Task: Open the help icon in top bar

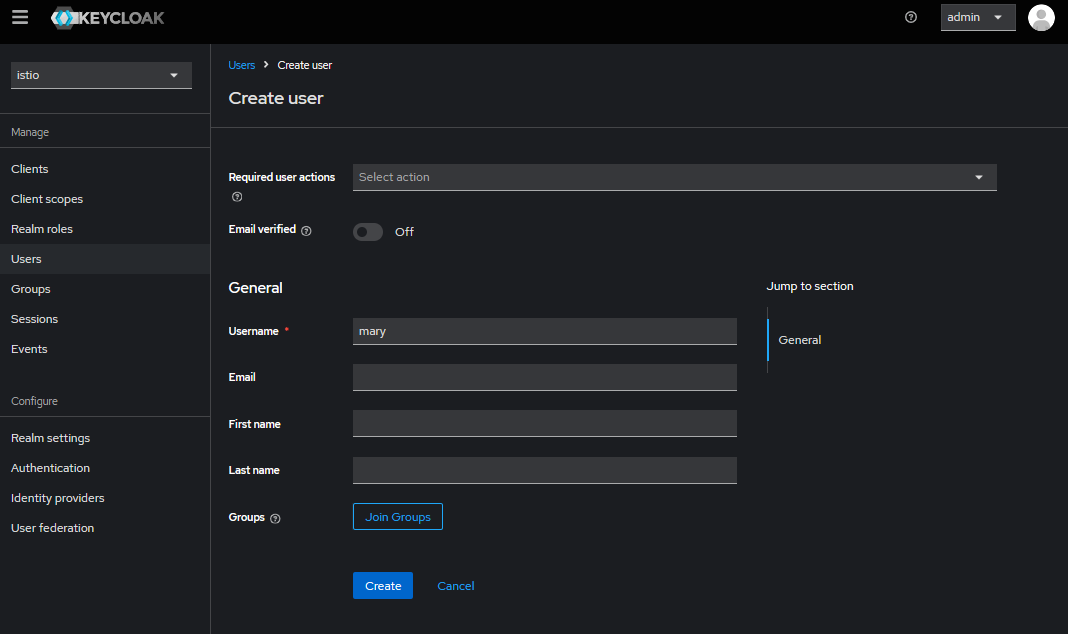Action: (x=911, y=17)
